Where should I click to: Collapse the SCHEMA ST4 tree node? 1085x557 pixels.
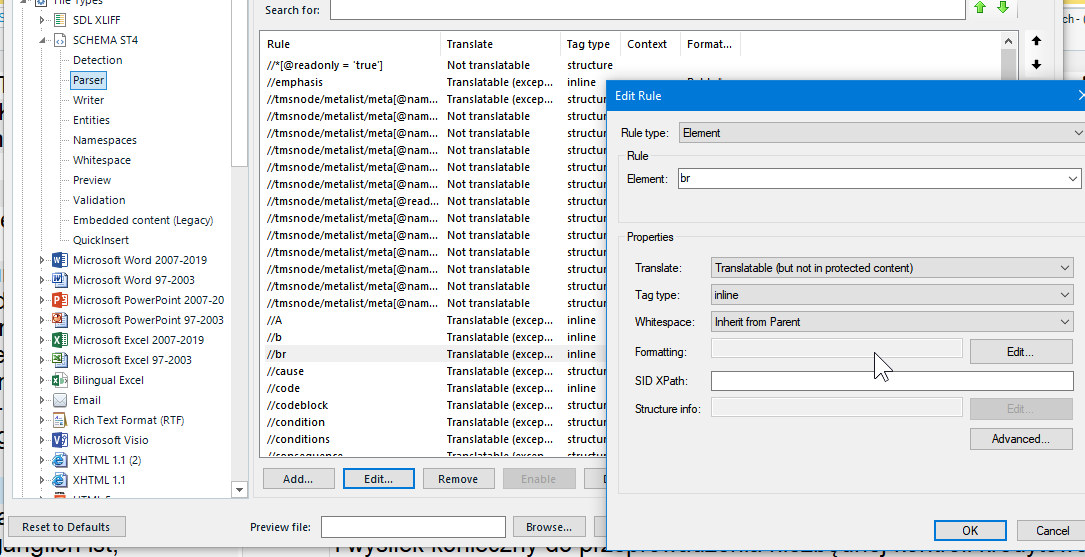point(43,40)
